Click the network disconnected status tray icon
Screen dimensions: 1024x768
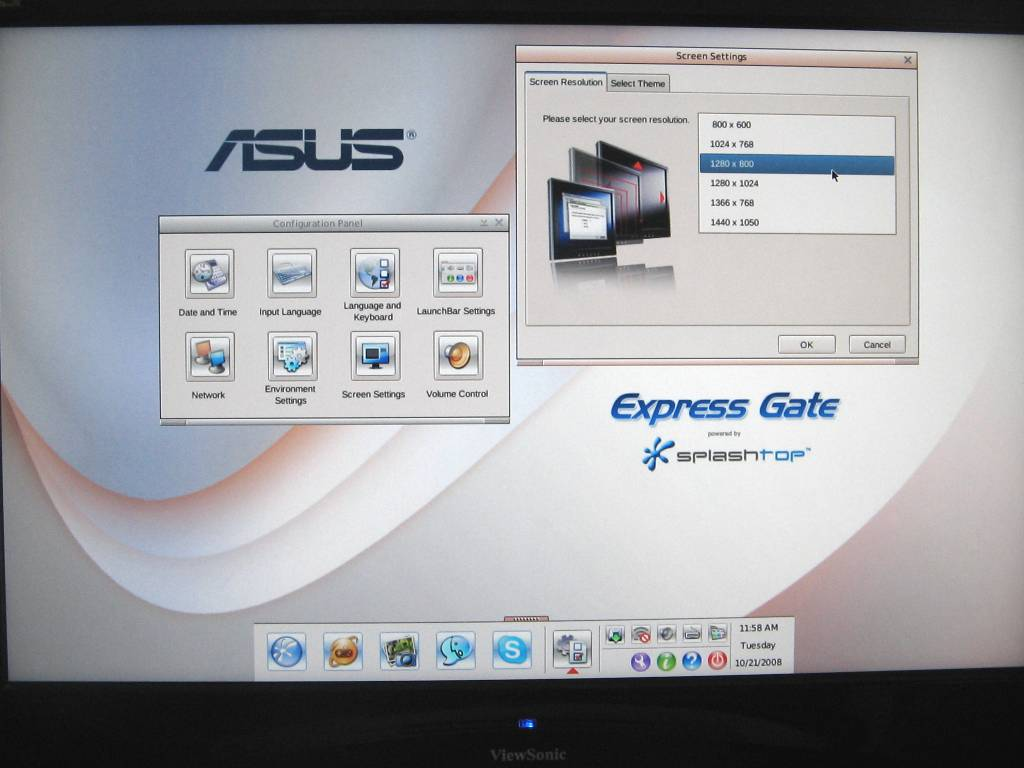click(x=641, y=633)
